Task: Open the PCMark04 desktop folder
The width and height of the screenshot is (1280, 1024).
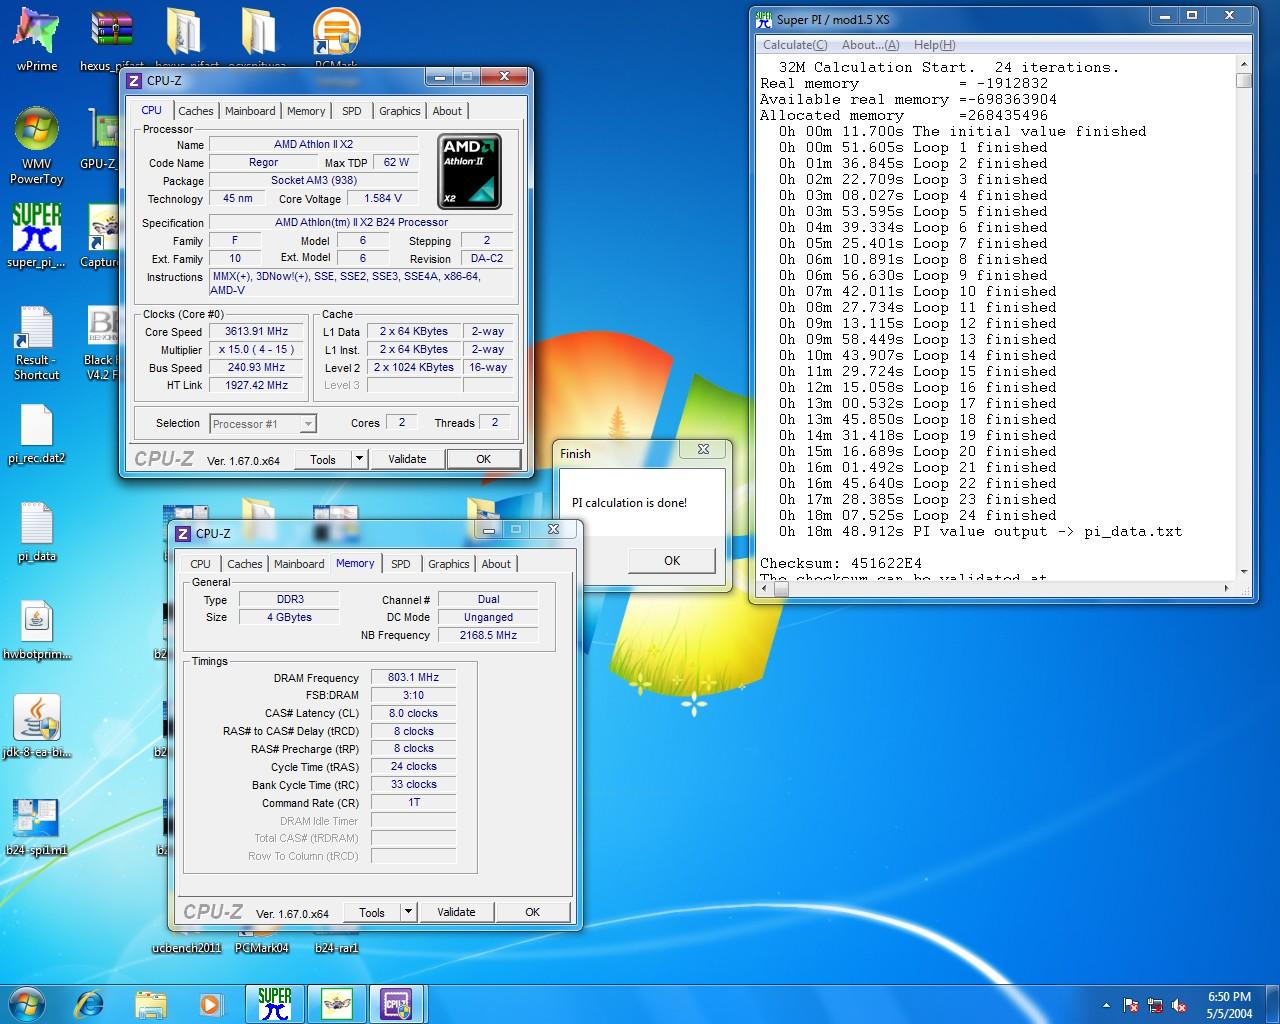Action: pos(261,947)
